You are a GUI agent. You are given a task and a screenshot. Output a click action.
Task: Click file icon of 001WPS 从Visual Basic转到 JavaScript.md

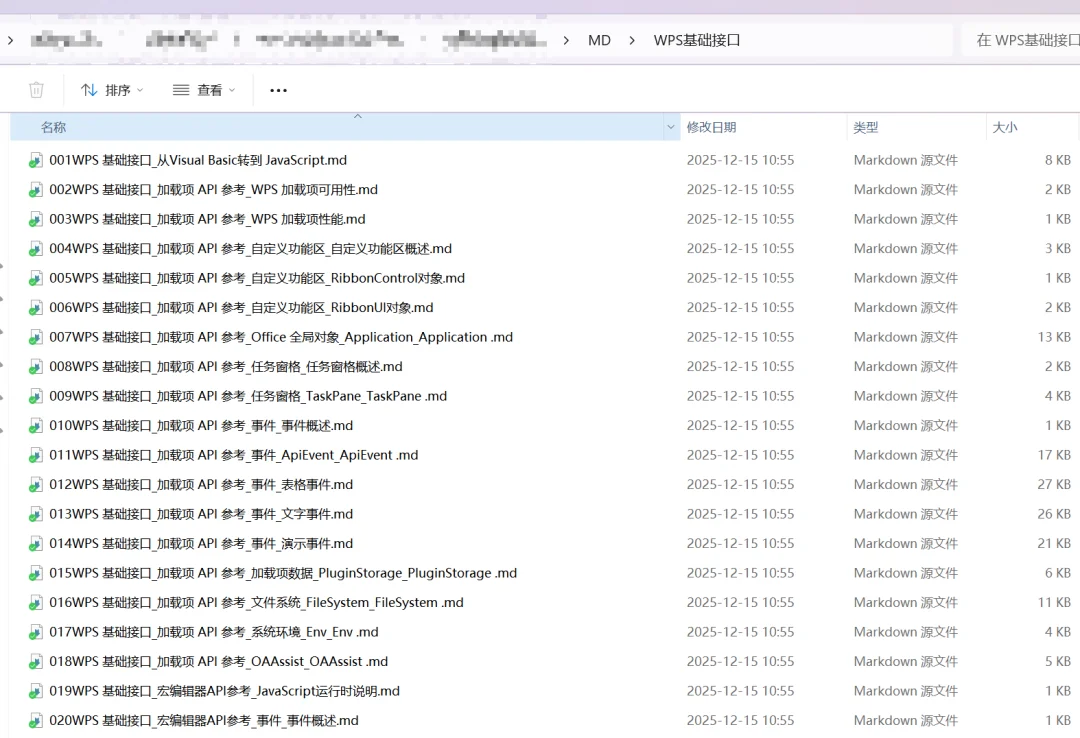[36, 161]
